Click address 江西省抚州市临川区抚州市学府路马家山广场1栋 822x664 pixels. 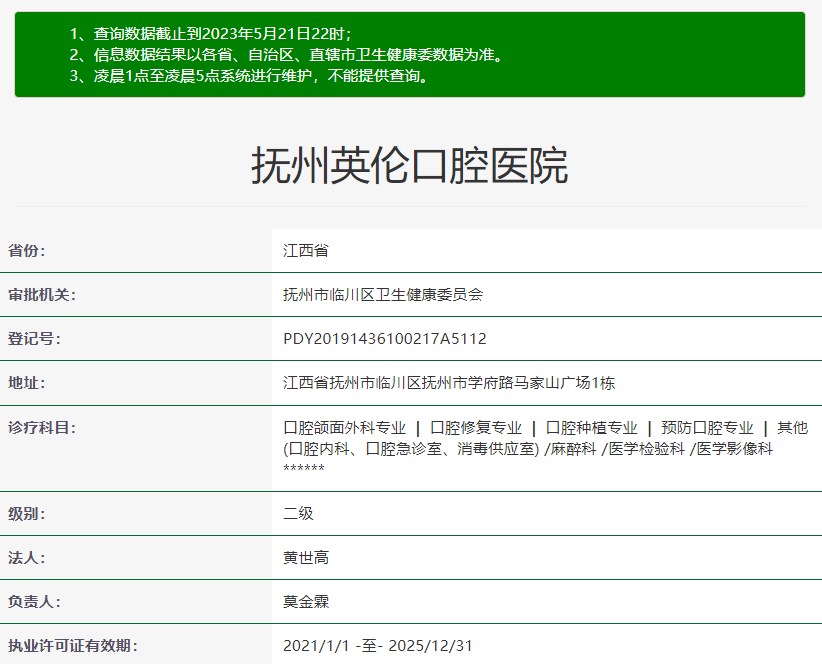point(449,383)
